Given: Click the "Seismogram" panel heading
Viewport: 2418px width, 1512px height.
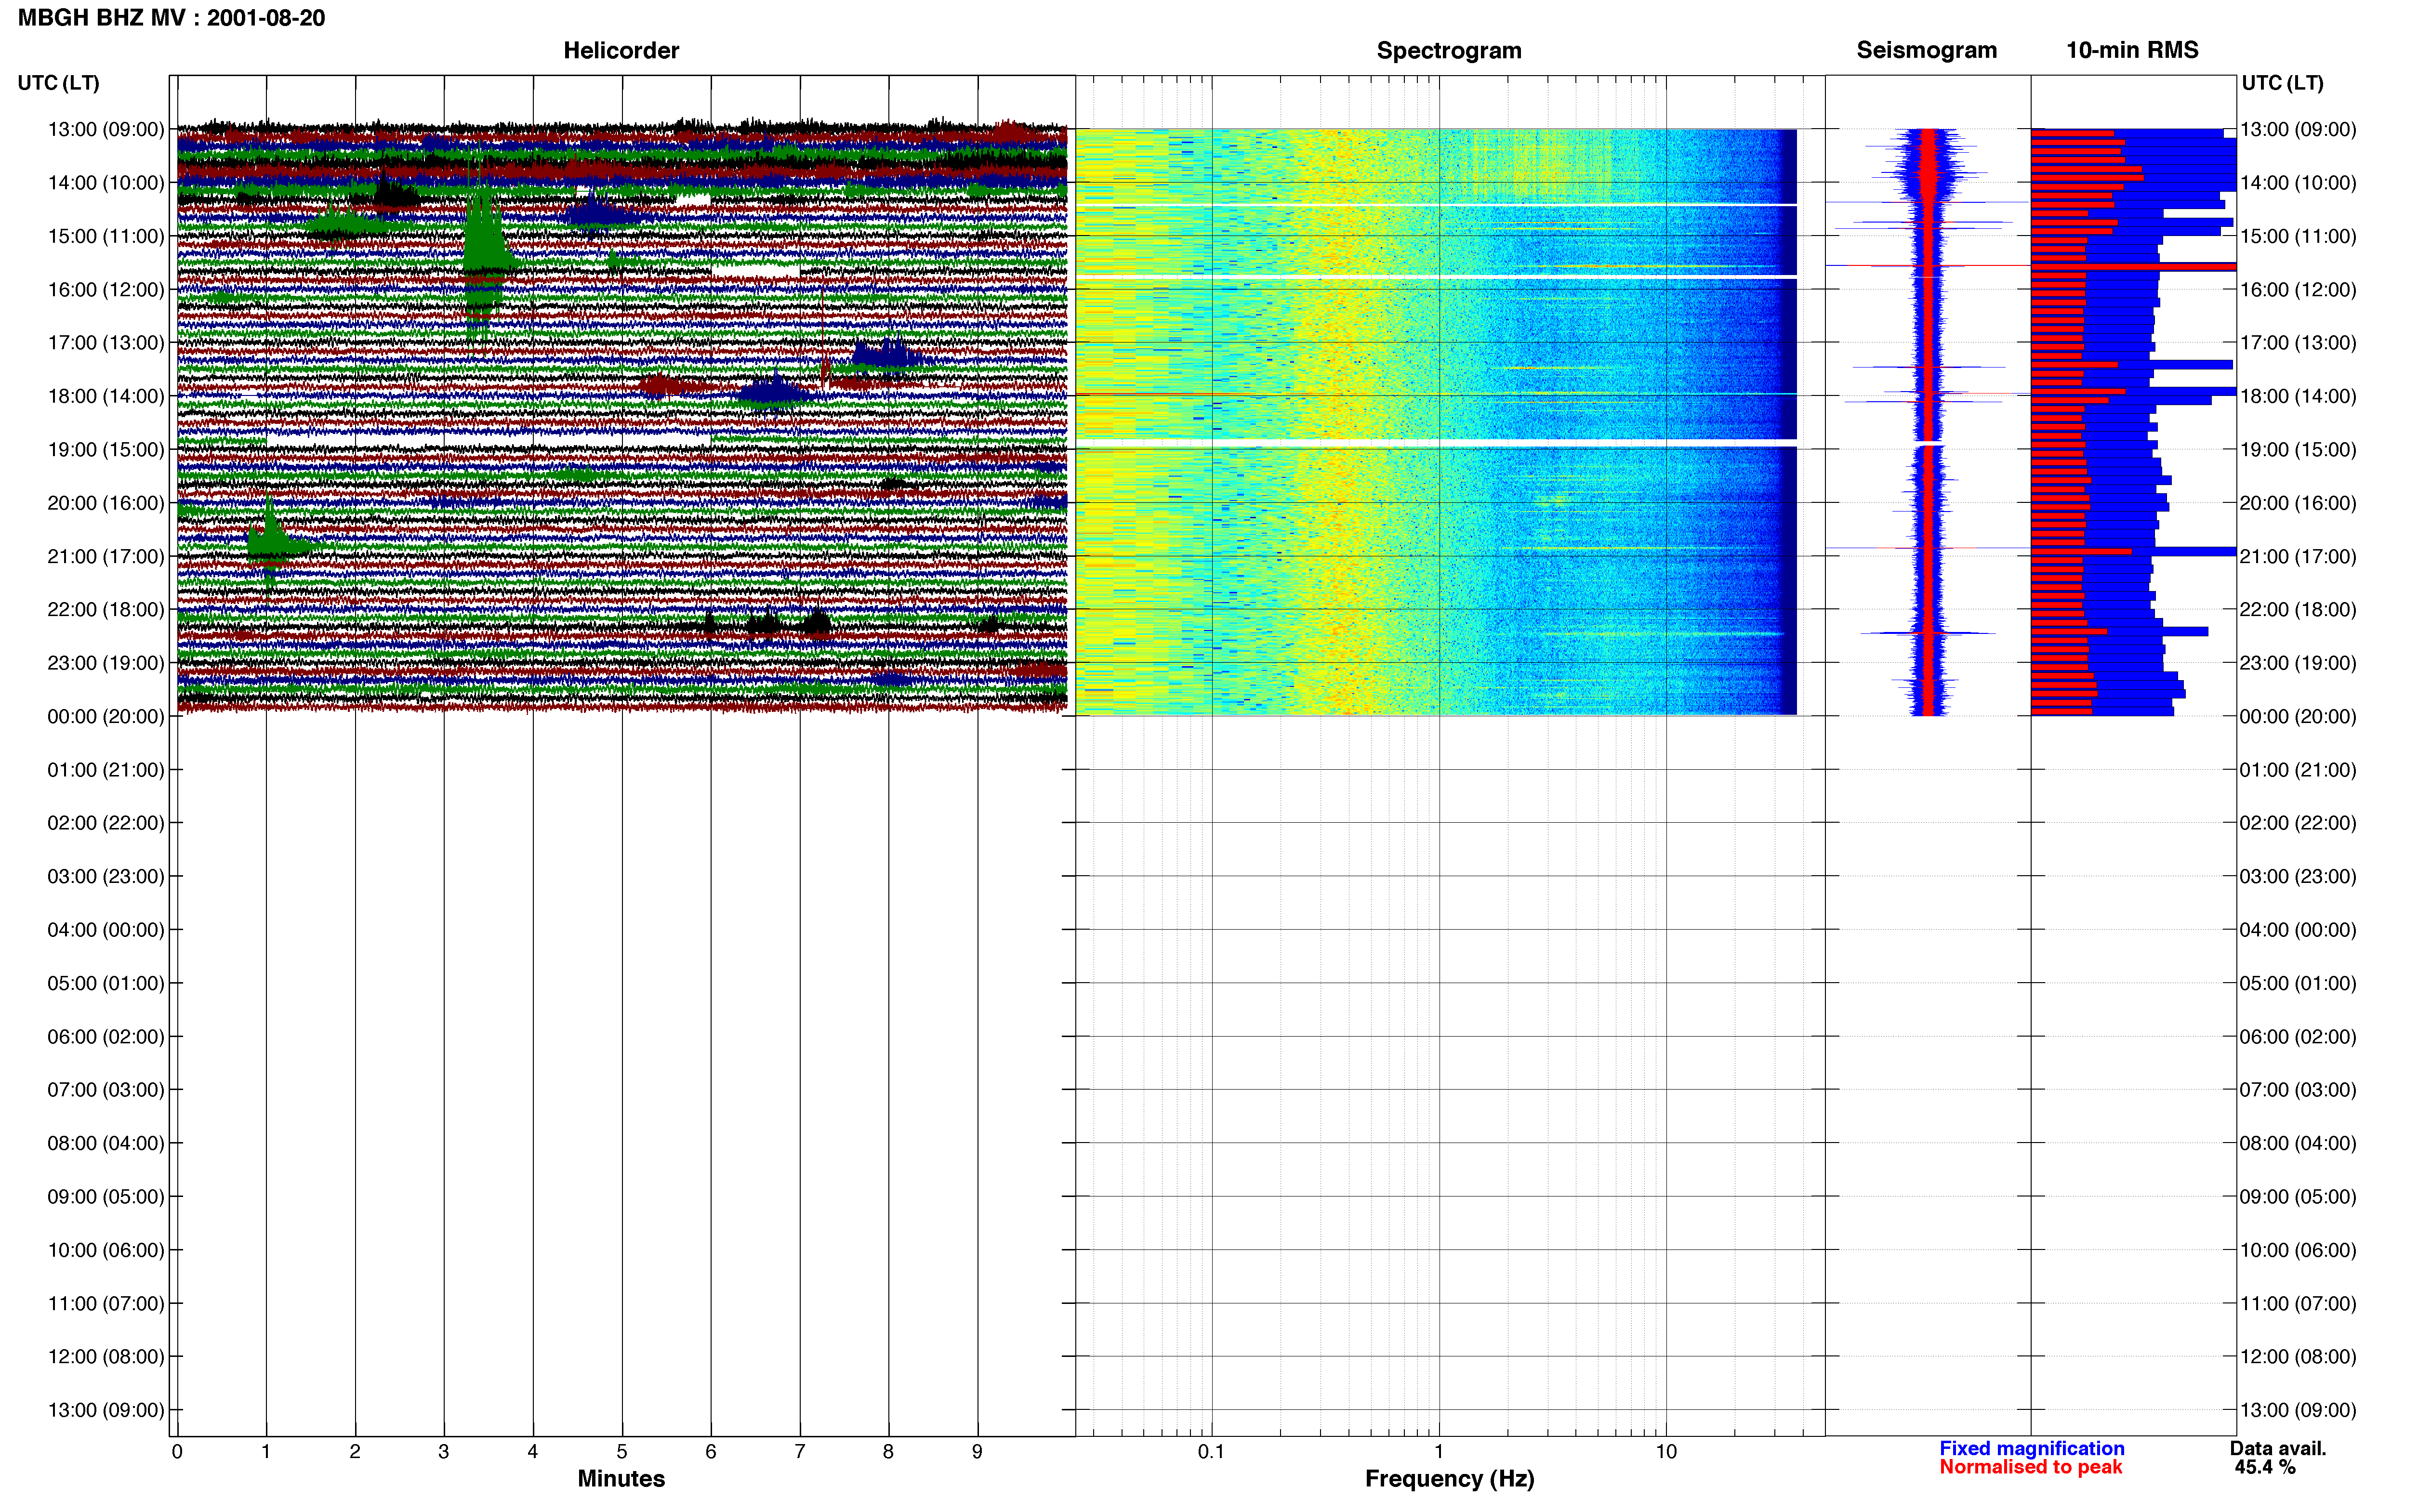Looking at the screenshot, I should click(x=1926, y=50).
